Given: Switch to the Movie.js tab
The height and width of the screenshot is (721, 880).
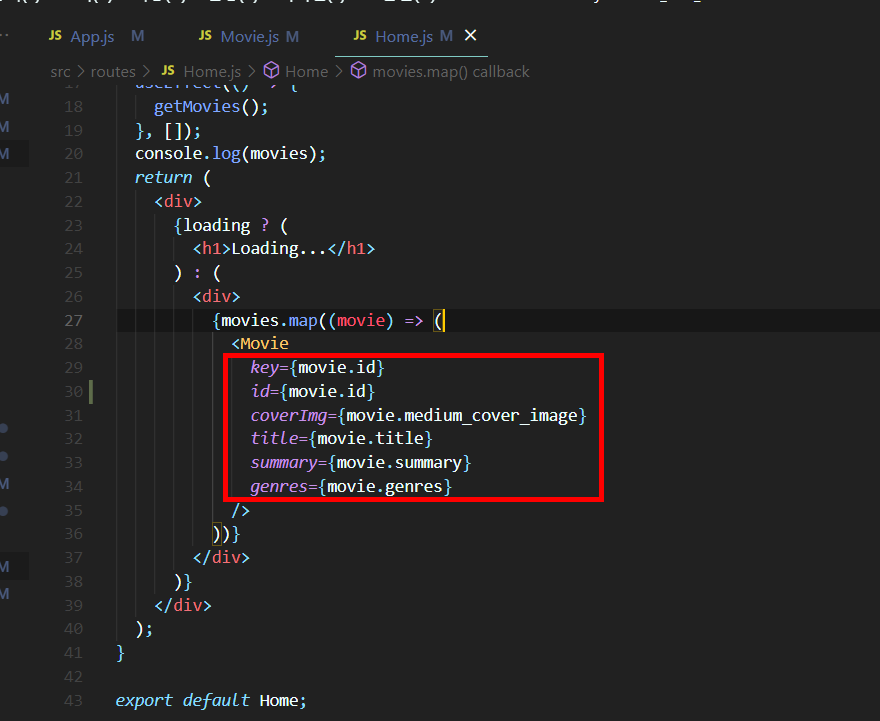Looking at the screenshot, I should [x=248, y=37].
